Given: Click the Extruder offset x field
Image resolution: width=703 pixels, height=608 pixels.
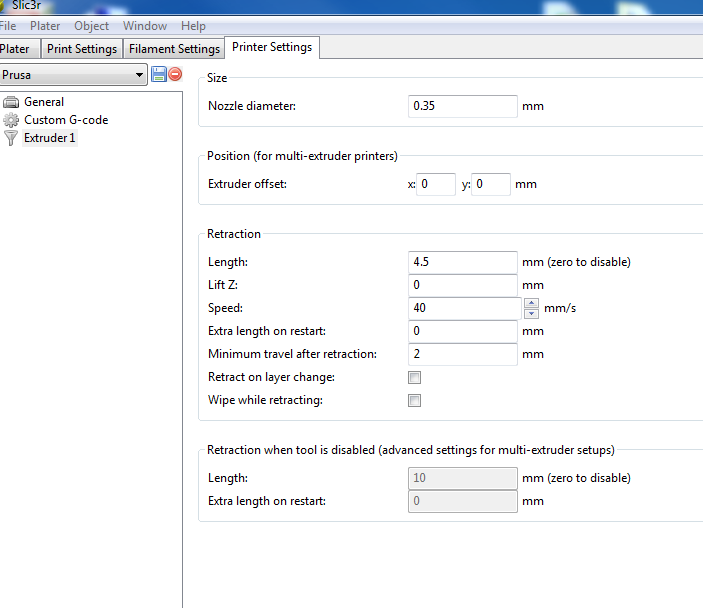Looking at the screenshot, I should 436,185.
